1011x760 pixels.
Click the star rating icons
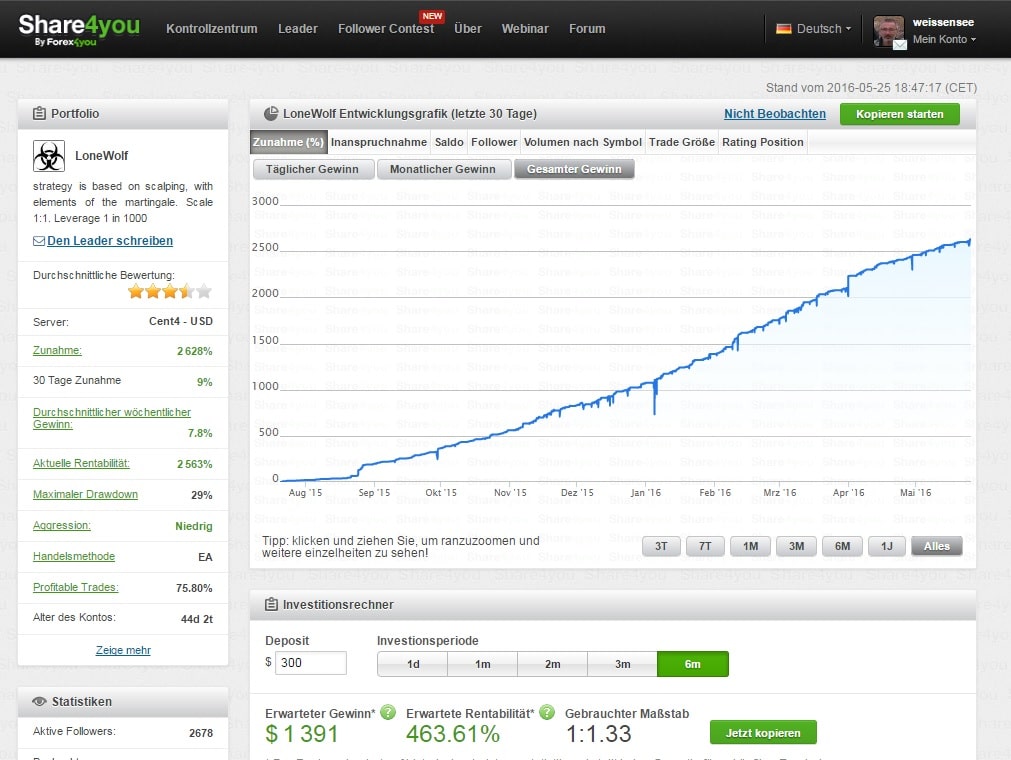pyautogui.click(x=170, y=292)
